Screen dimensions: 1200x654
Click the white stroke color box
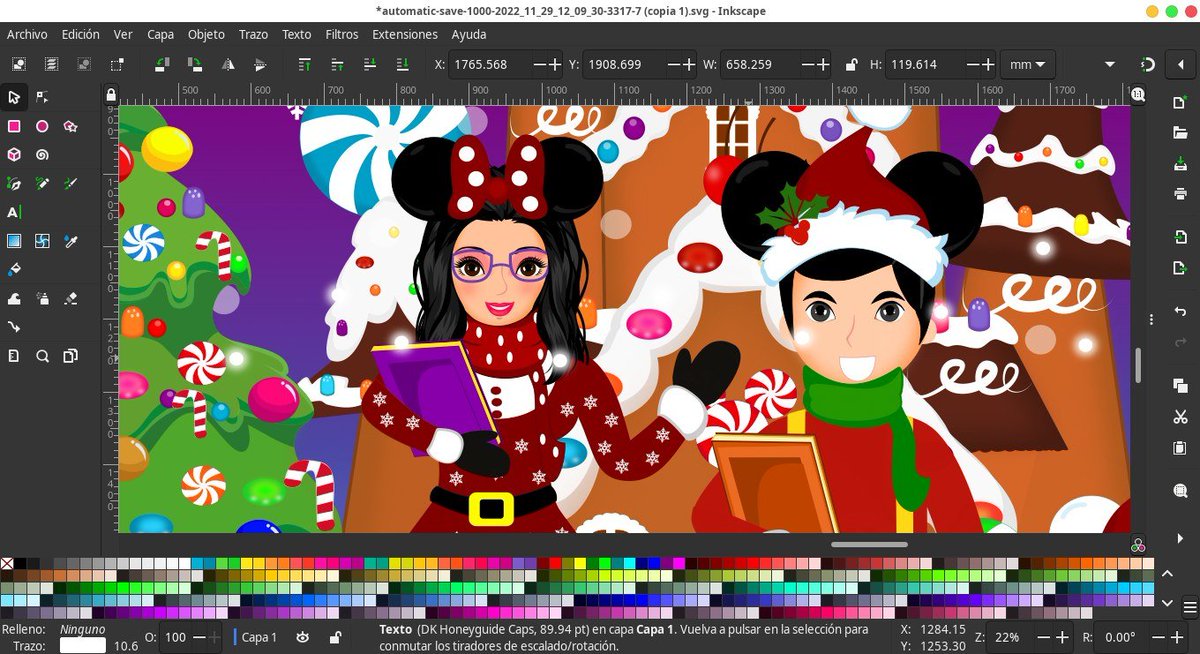(83, 645)
